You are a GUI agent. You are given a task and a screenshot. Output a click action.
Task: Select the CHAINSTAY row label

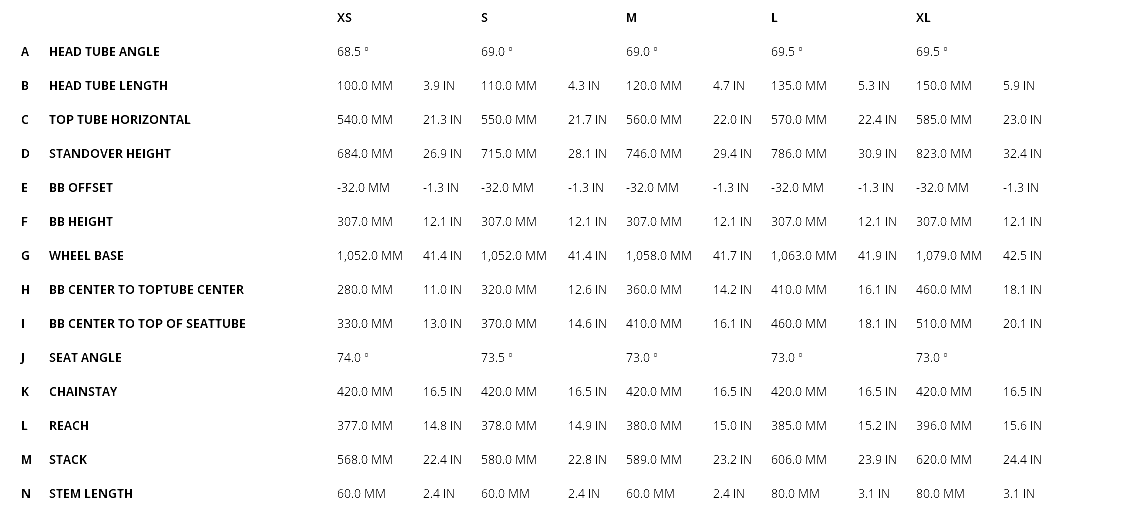click(83, 392)
